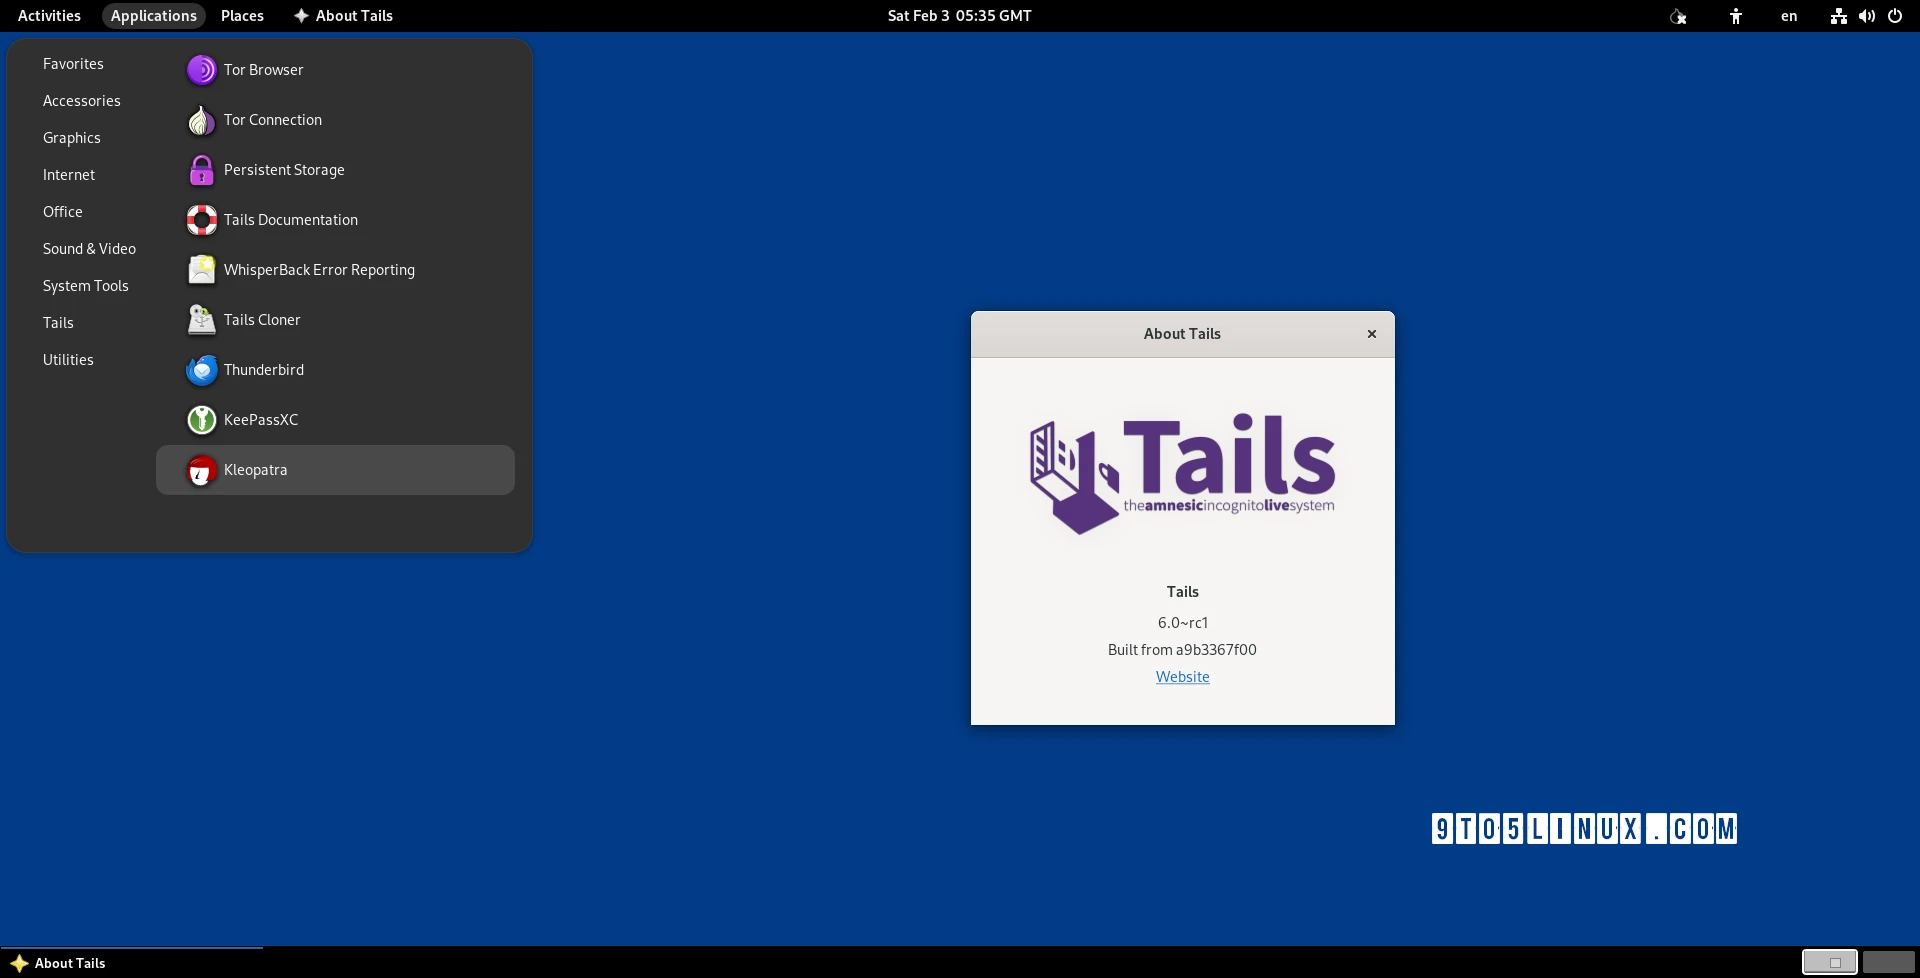Click the Tor status onion icon in top bar

(1678, 16)
